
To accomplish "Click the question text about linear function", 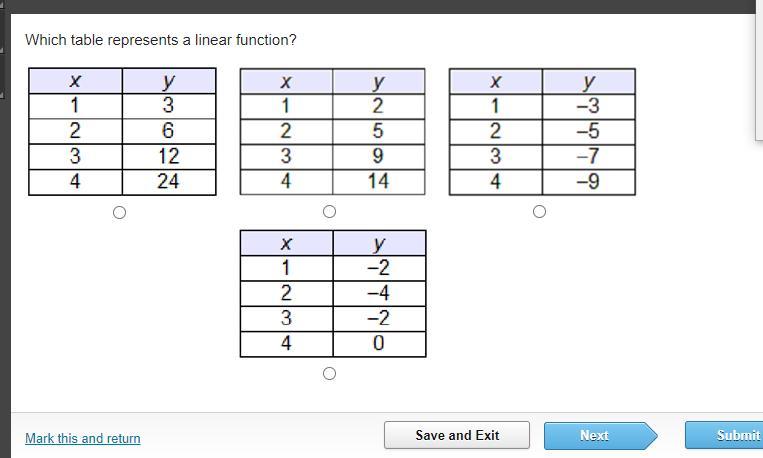I will point(161,40).
